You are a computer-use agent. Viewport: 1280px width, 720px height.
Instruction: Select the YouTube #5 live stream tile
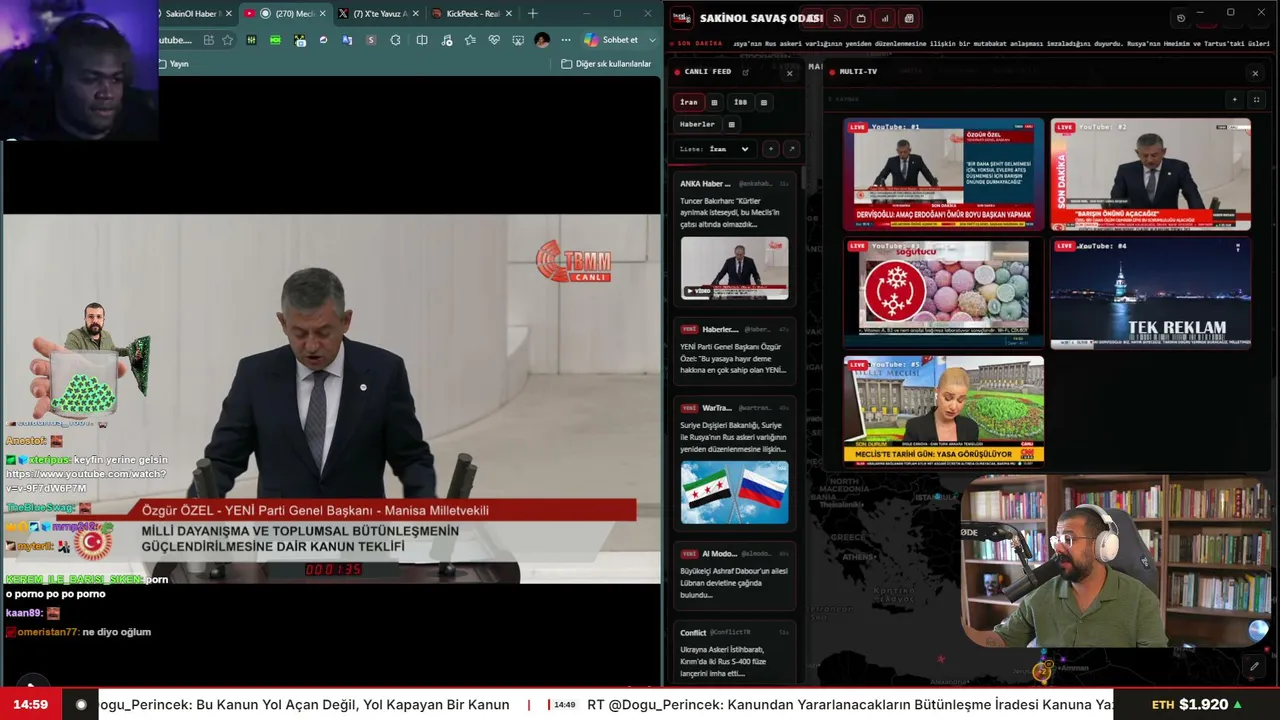click(x=943, y=411)
